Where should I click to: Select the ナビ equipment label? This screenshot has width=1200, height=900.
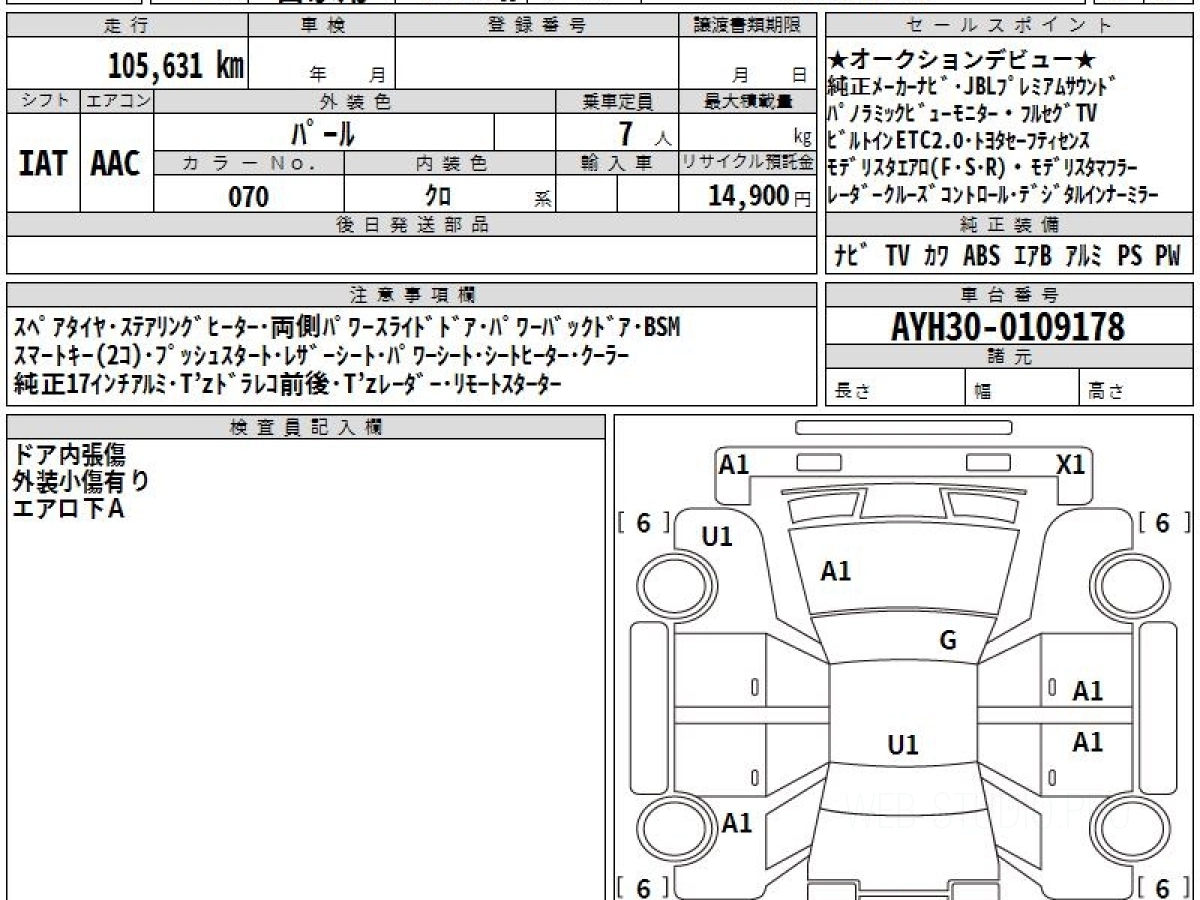tap(852, 256)
